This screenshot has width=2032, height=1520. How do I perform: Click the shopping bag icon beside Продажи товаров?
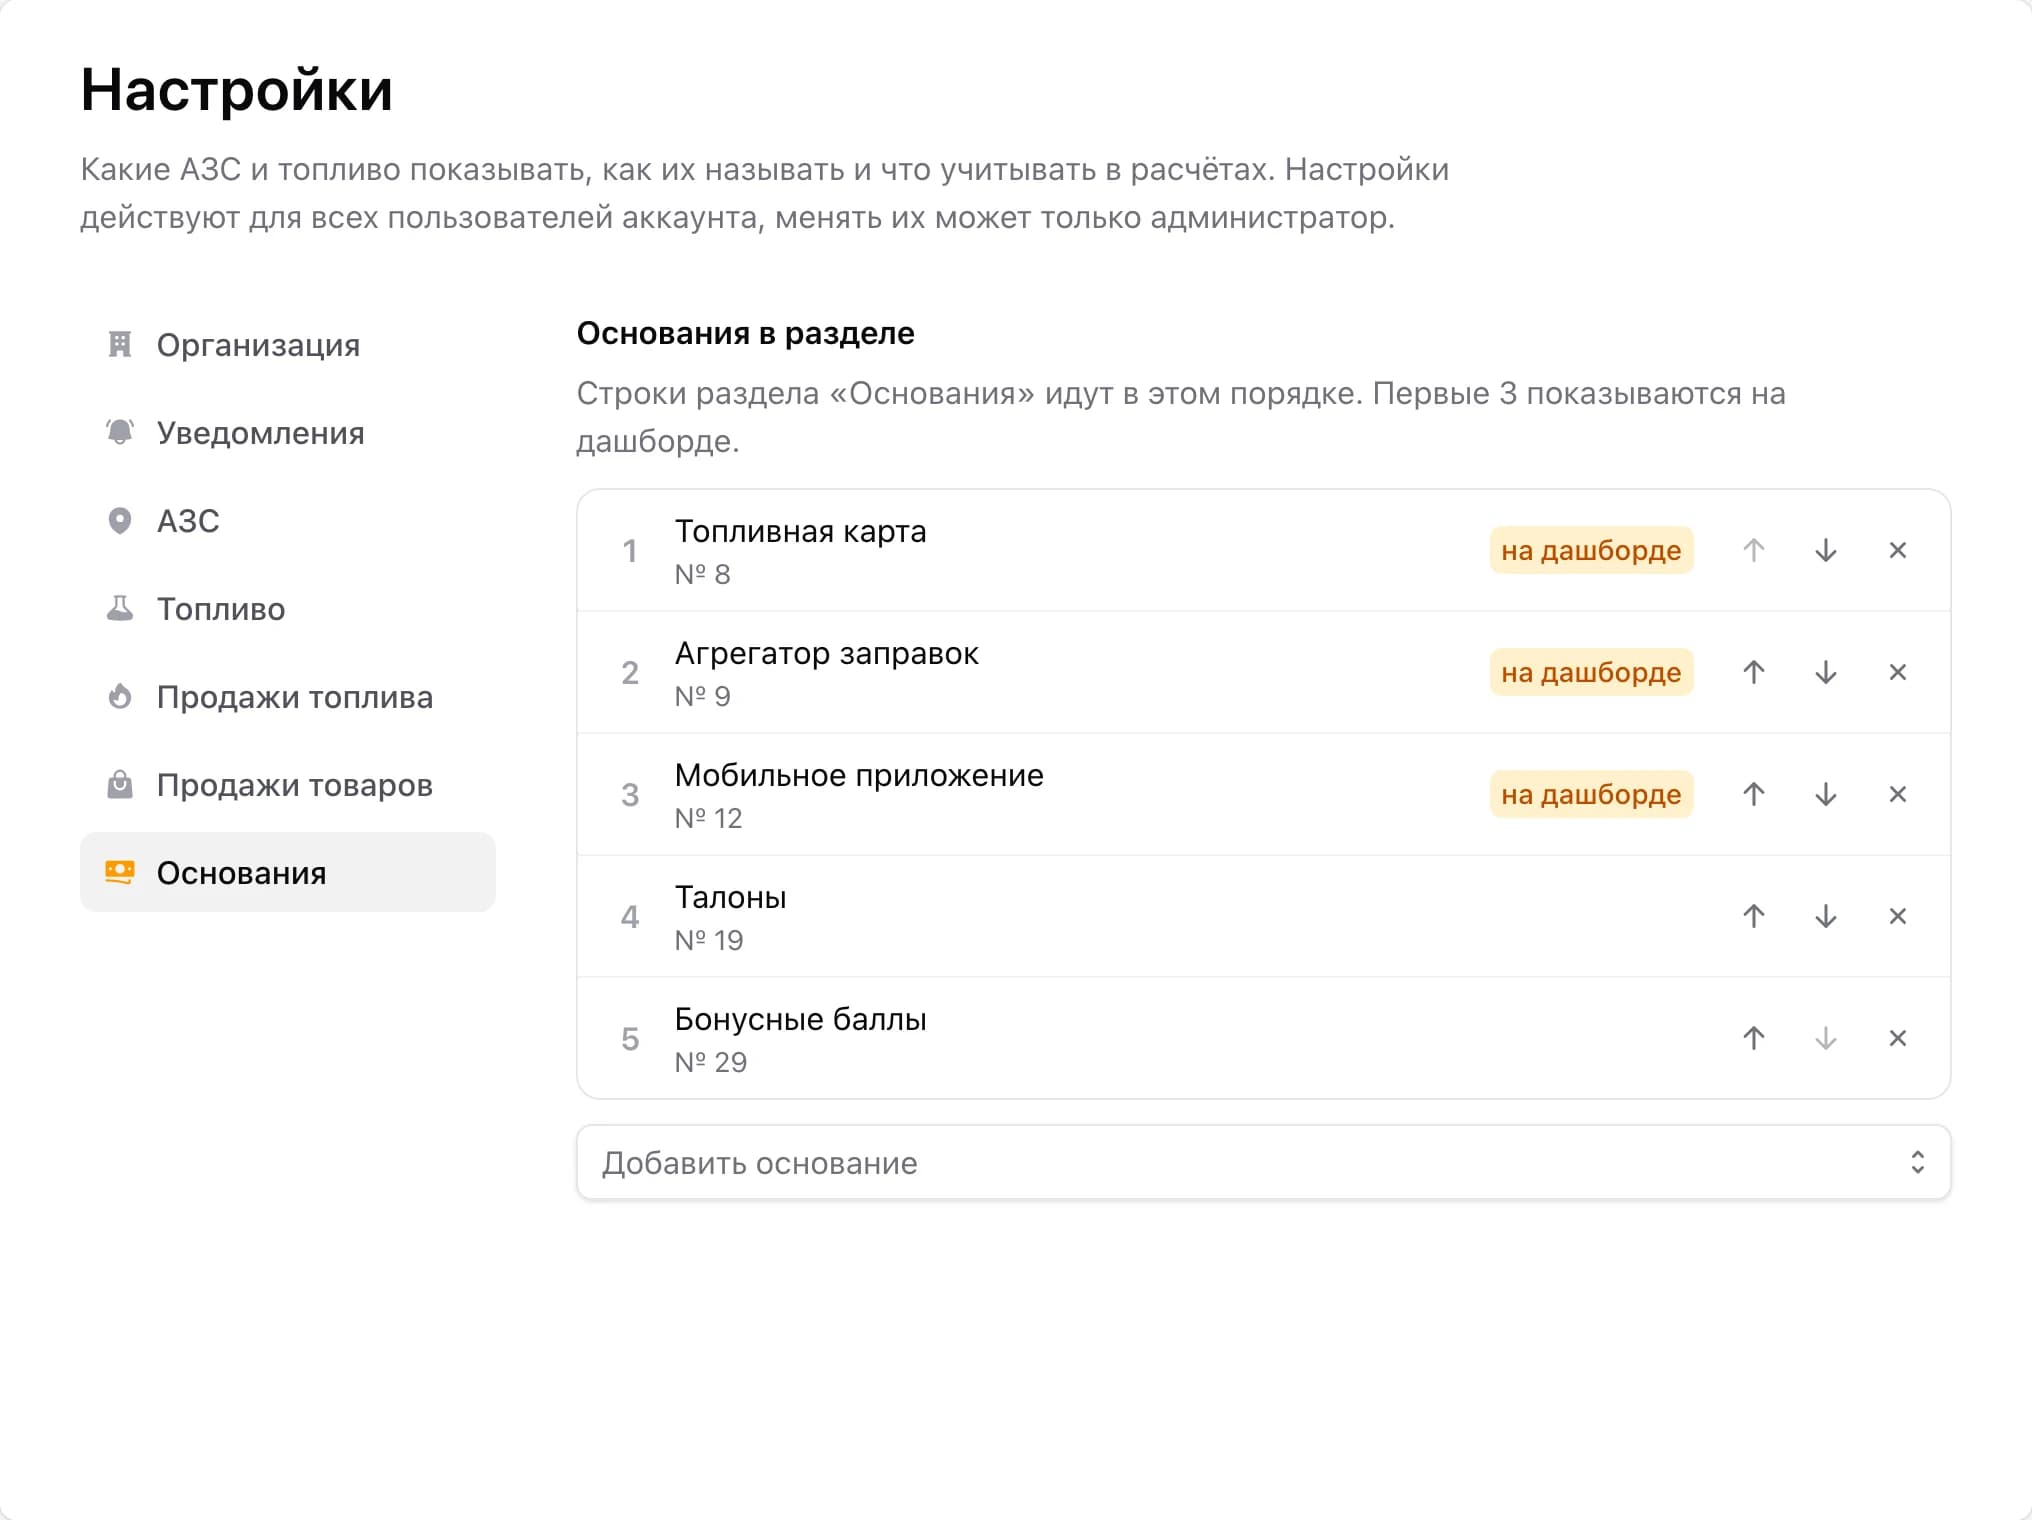(120, 784)
